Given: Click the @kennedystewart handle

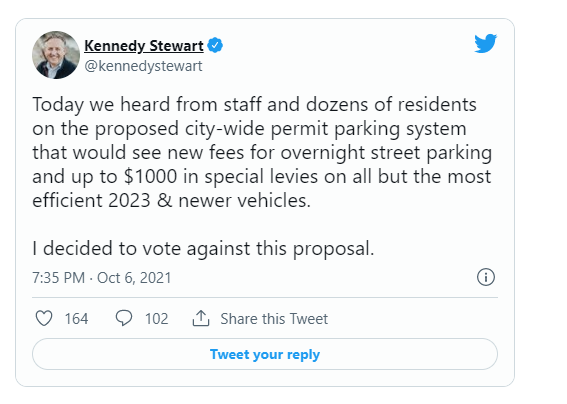Looking at the screenshot, I should 143,66.
